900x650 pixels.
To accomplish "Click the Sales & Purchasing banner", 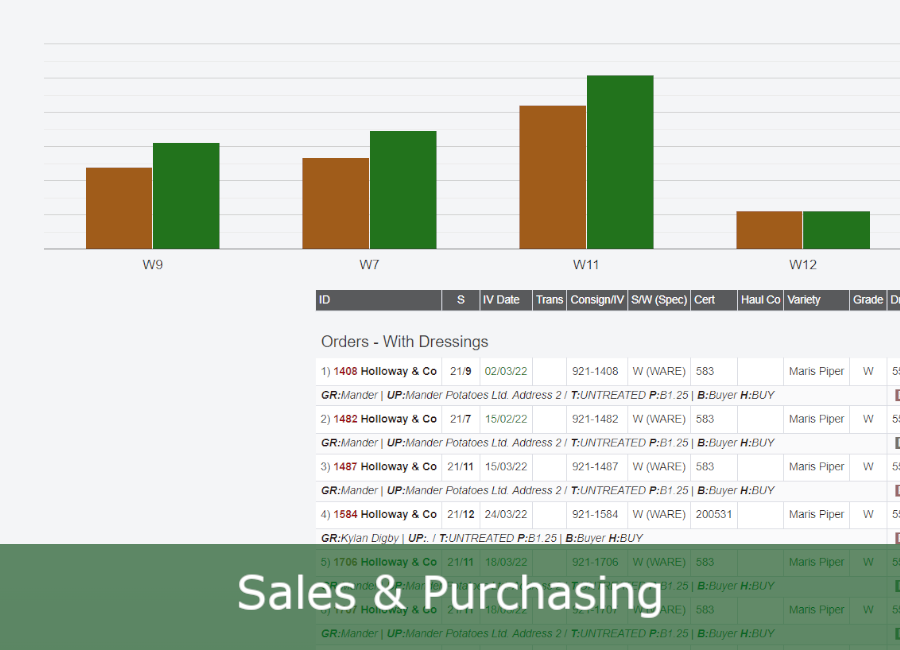I will (x=450, y=594).
